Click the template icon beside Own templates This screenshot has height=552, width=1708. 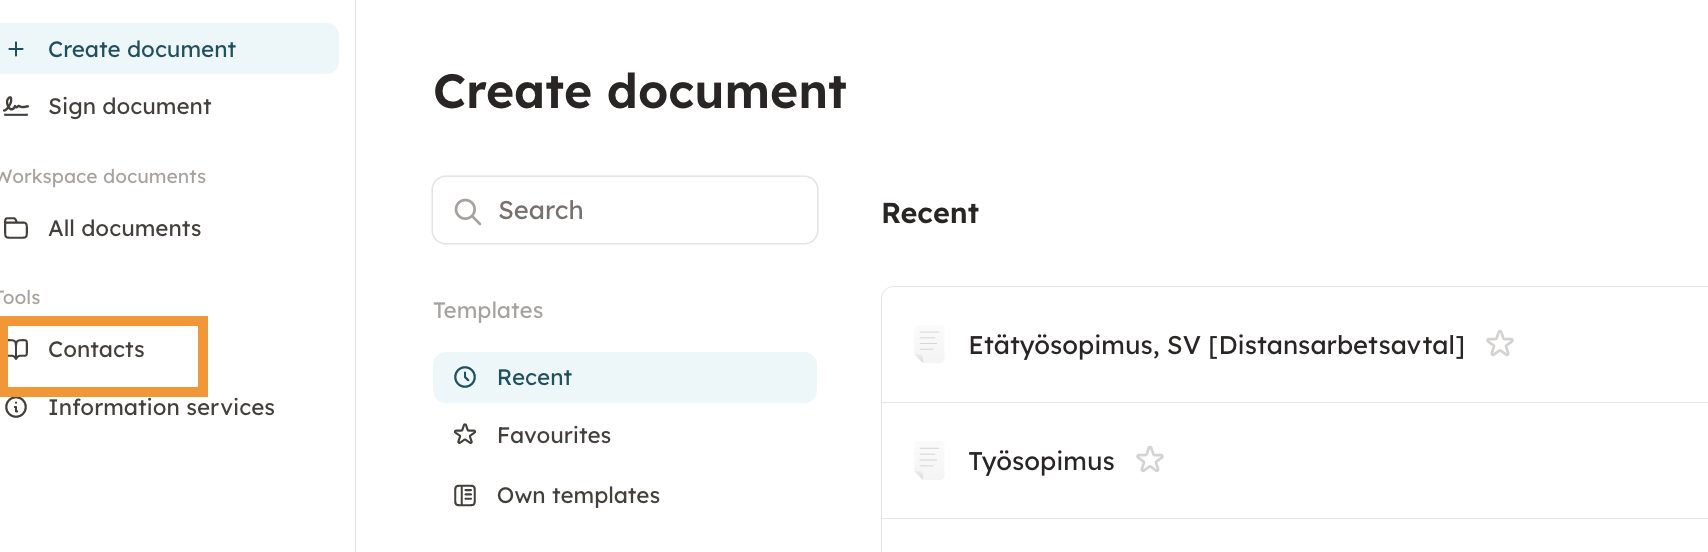pyautogui.click(x=465, y=495)
